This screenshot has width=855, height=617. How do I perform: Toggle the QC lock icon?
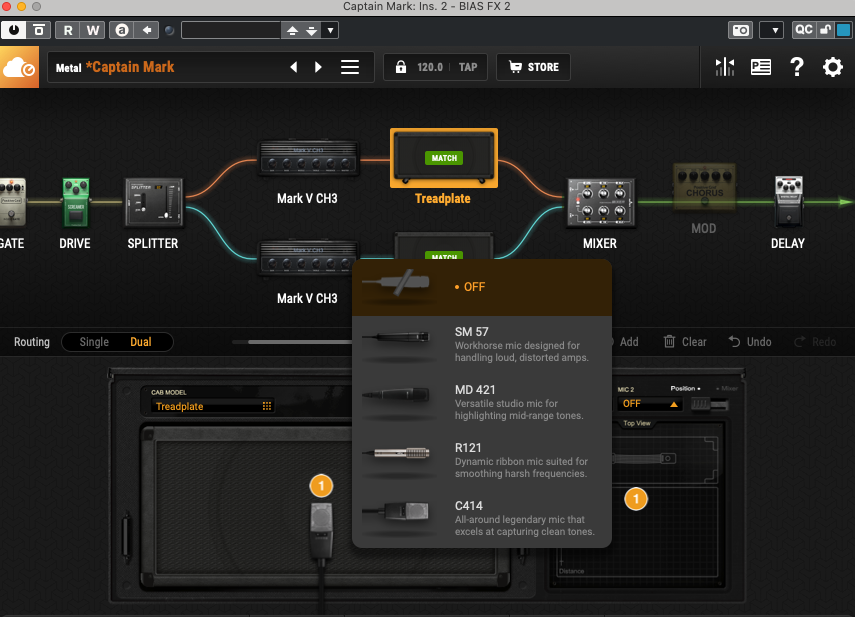(826, 30)
